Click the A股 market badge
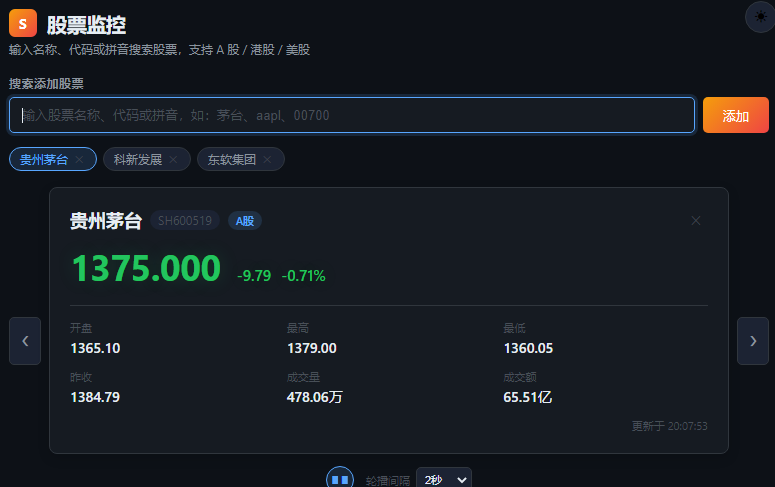Screen dimensions: 775x487 pos(245,221)
